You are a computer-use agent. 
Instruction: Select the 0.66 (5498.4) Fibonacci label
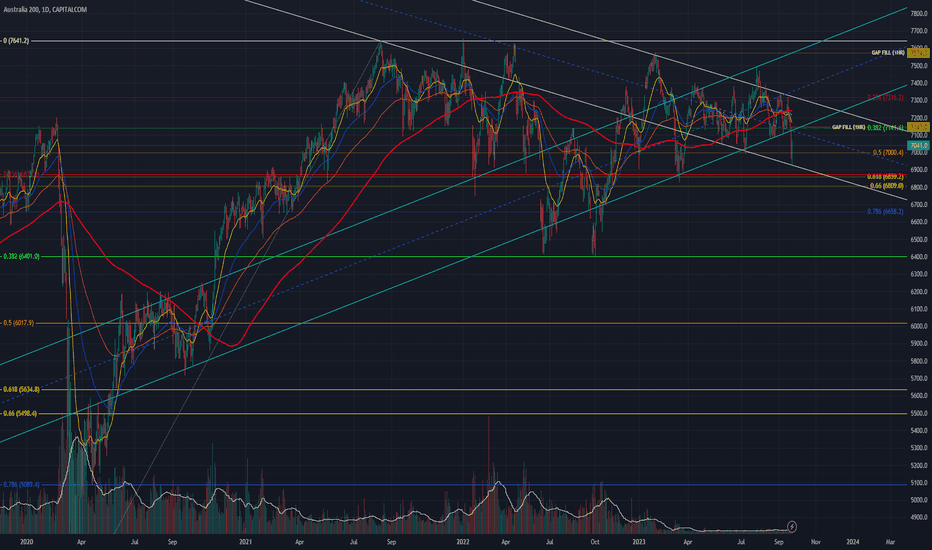pos(20,413)
